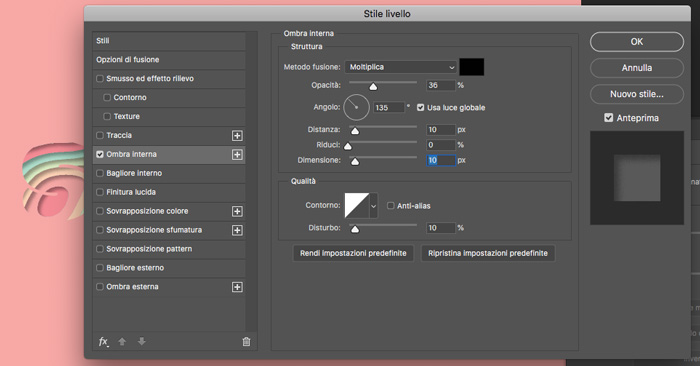
Task: Click the styles list vertical scrollbar
Action: tap(251, 181)
